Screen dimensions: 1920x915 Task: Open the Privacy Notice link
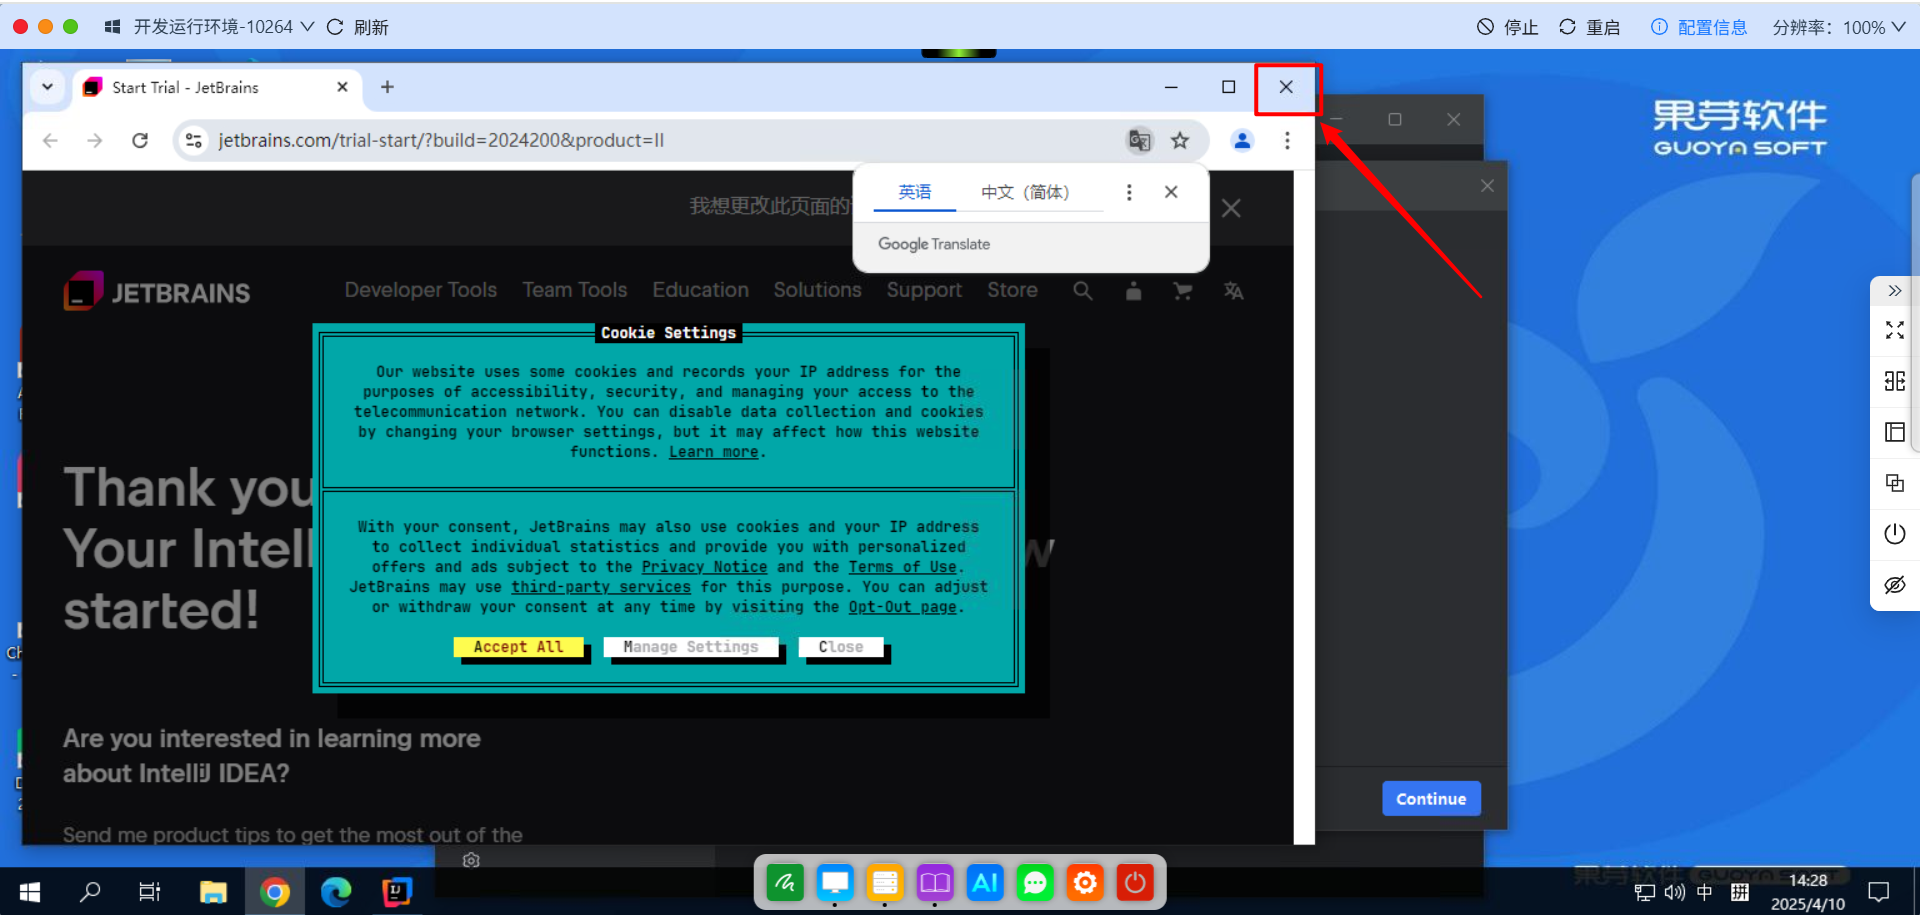pos(705,567)
